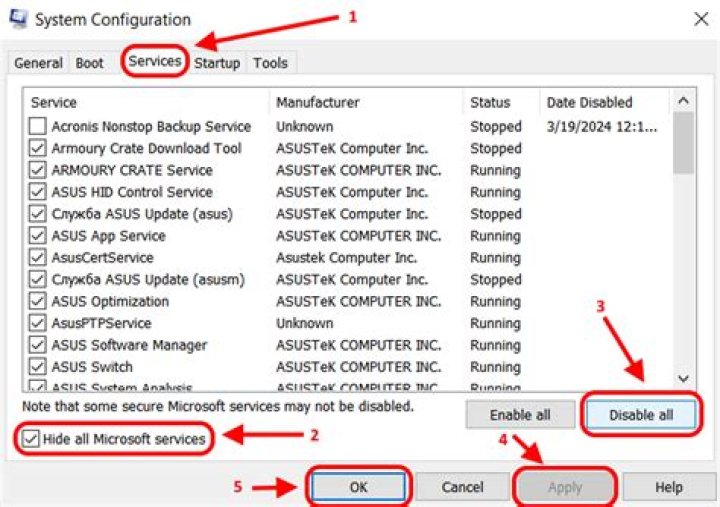The height and width of the screenshot is (507, 720).
Task: Go to the Startup tab
Action: (217, 63)
